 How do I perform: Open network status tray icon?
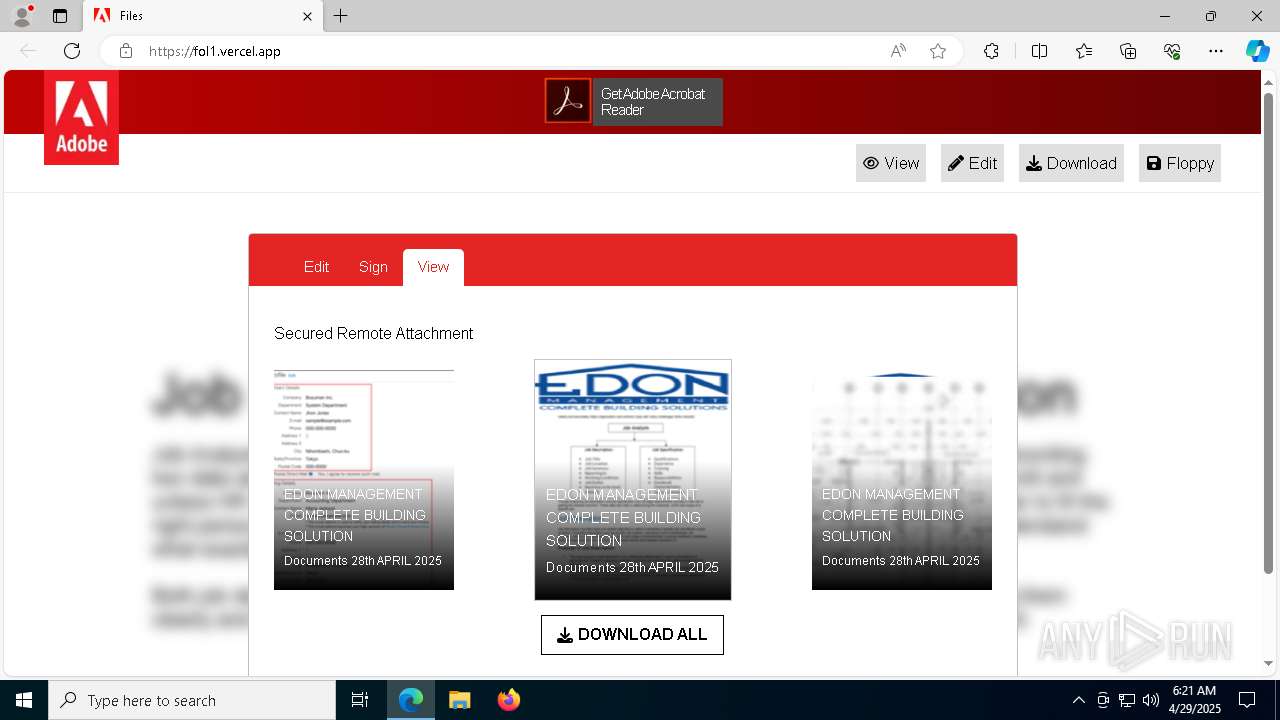1127,700
